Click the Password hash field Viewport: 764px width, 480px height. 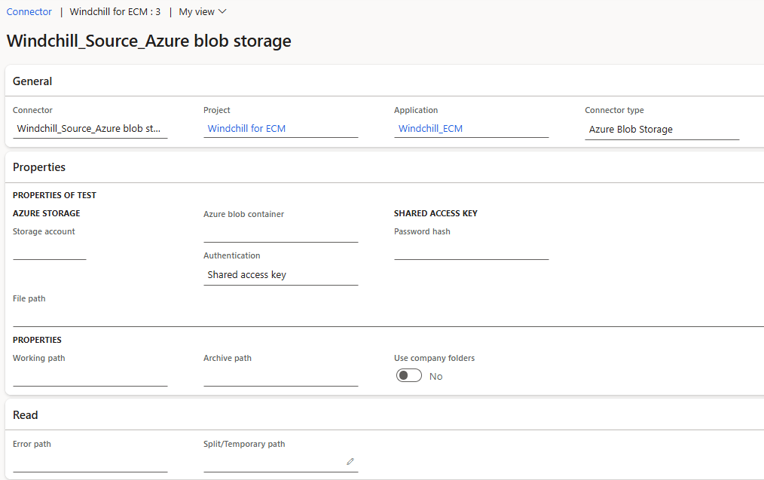pyautogui.click(x=471, y=250)
